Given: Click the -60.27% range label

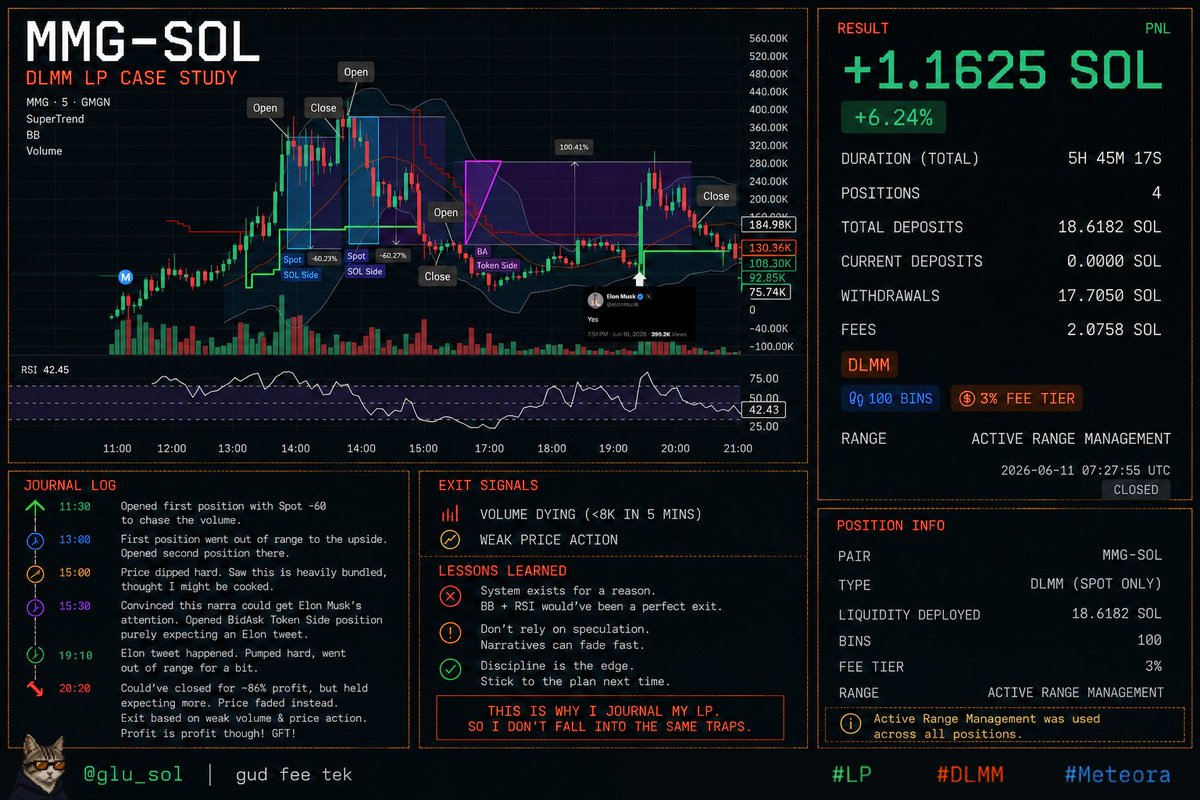Looking at the screenshot, I should 393,255.
